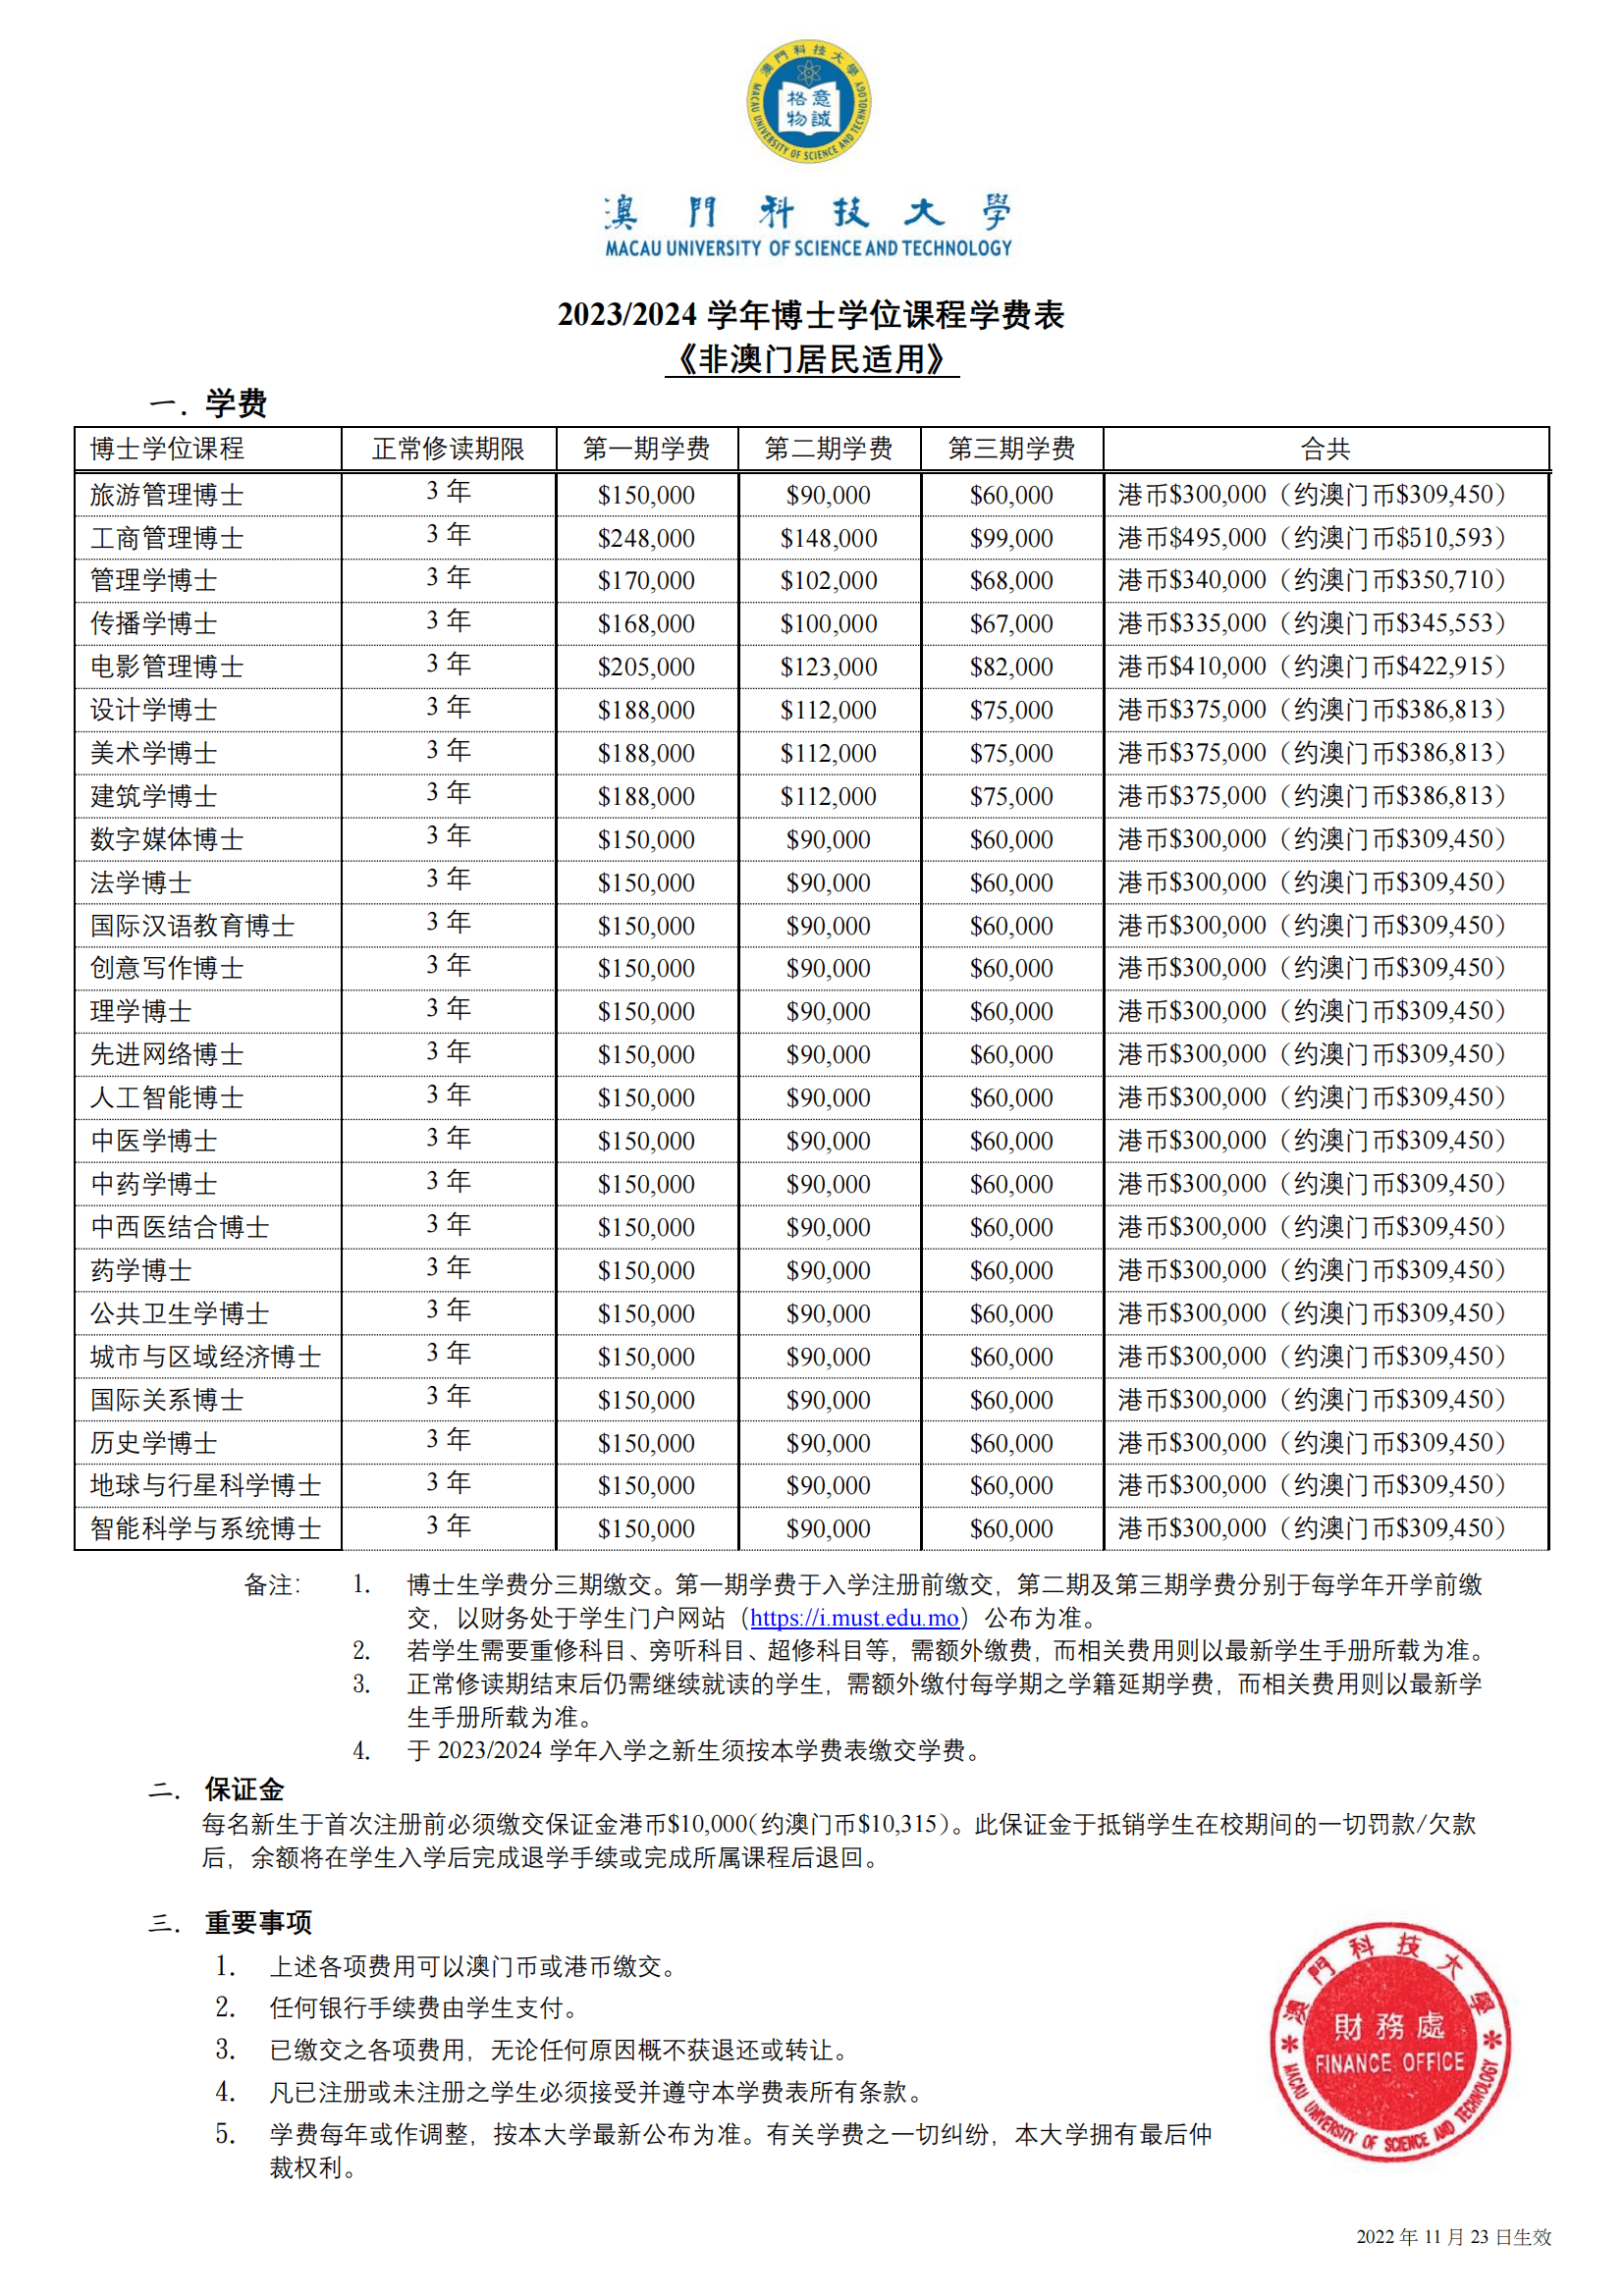Click the footer text 2022 年 11 月 23 日生效
This screenshot has height=2296, width=1624.
[x=1453, y=2237]
